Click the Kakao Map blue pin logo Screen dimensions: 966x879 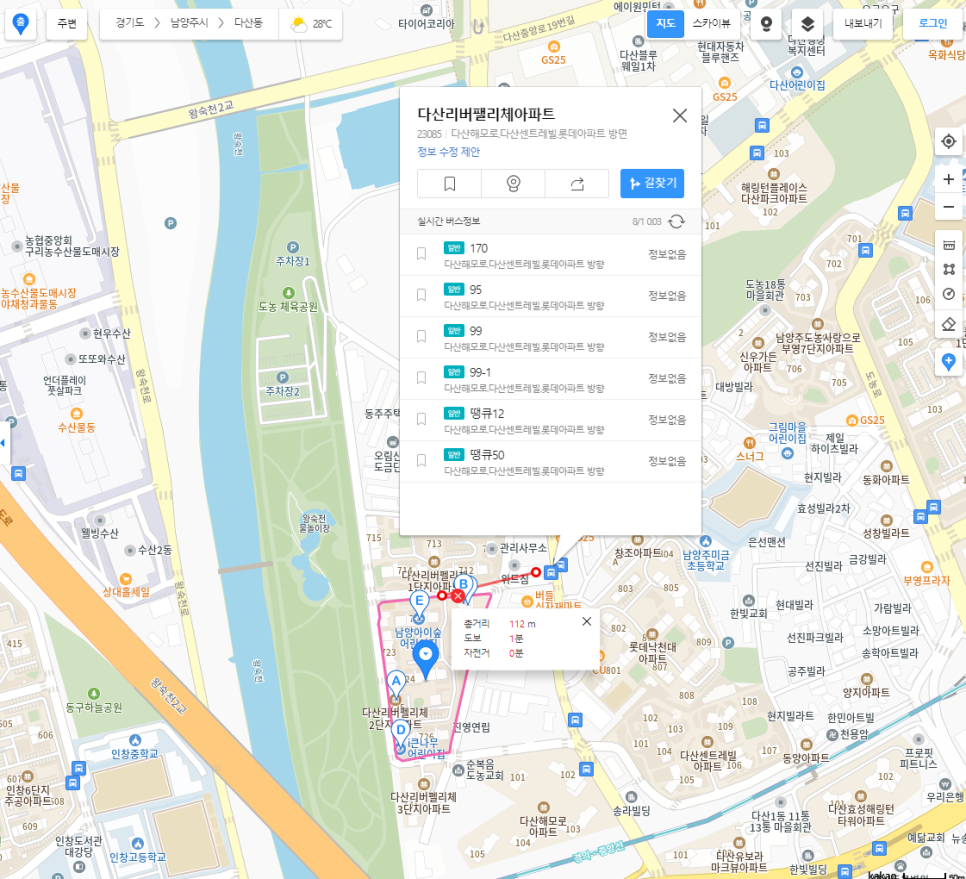20,24
